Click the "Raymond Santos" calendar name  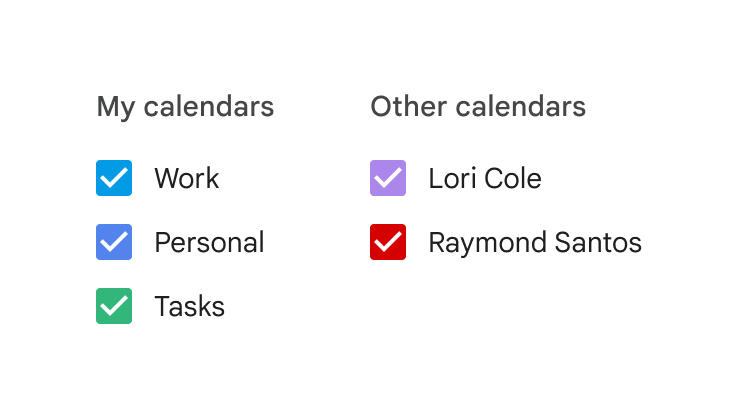535,243
